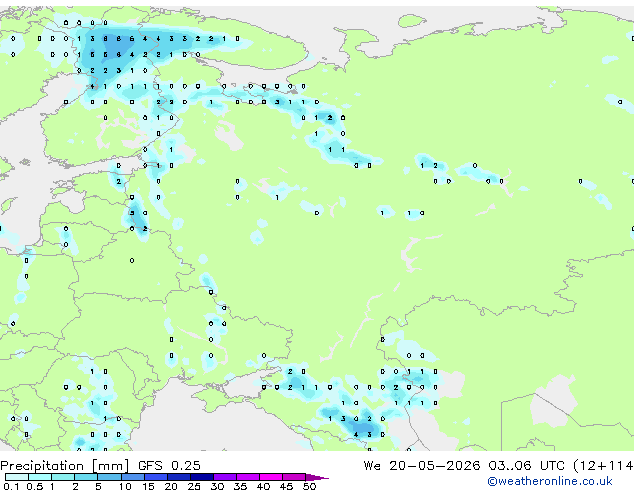The height and width of the screenshot is (490, 634).
Task: Click the forecast date 'We 20-05-2026'
Action: tap(422, 466)
